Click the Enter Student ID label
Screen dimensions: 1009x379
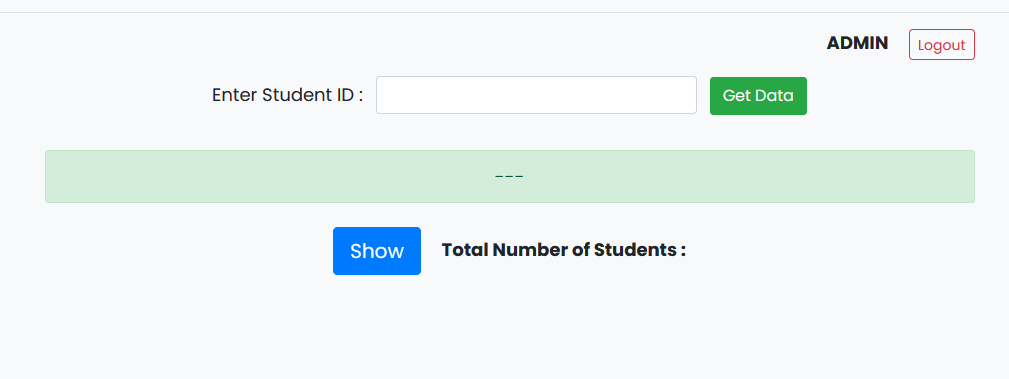(x=288, y=95)
